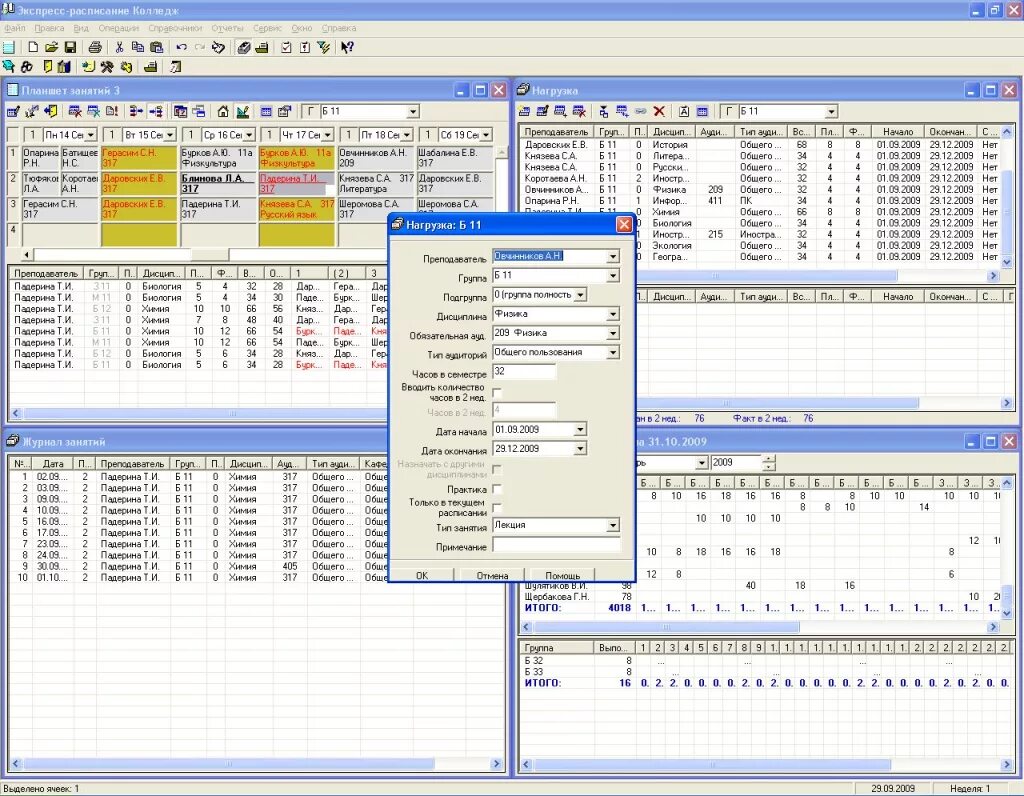Click the hammer tools icon in second toolbar

tap(107, 67)
